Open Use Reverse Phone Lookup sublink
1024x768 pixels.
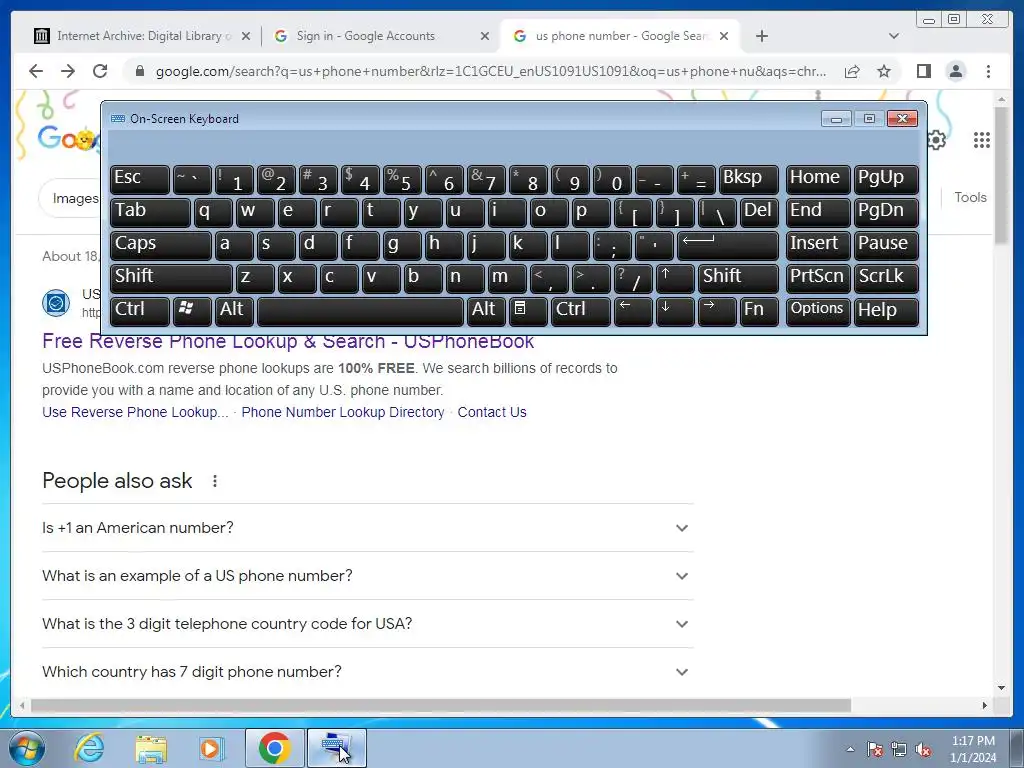135,412
